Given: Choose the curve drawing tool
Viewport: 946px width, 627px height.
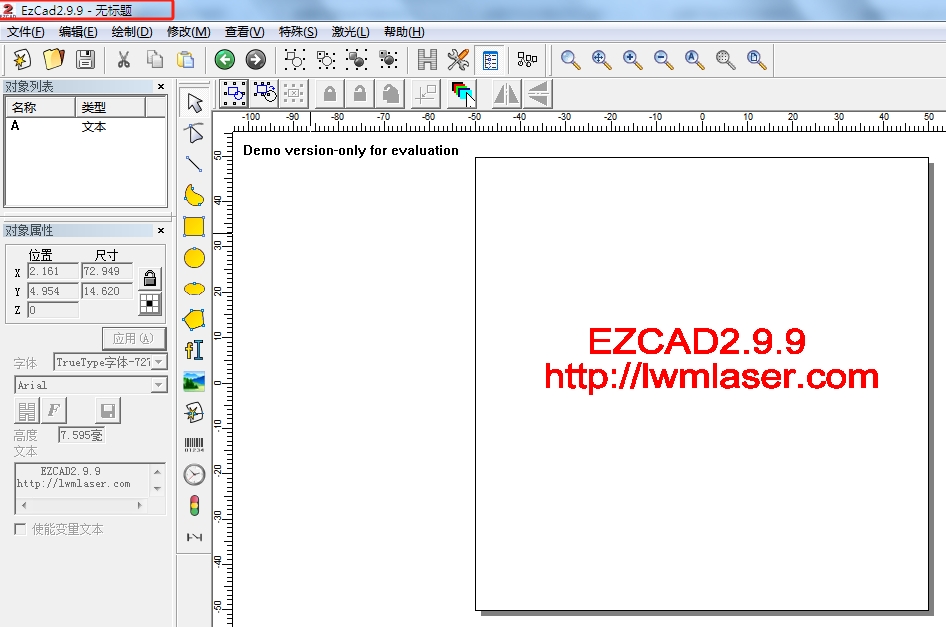Looking at the screenshot, I should (194, 195).
